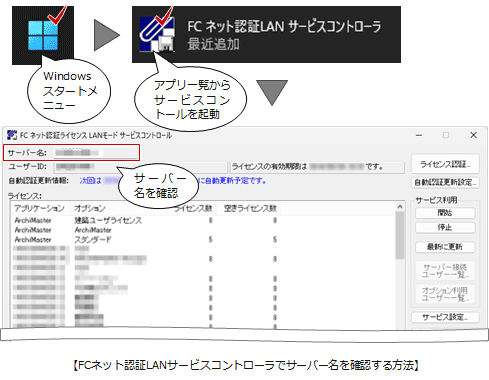
Task: Open オプション利用ユーザー一覧 button
Action: (x=445, y=294)
